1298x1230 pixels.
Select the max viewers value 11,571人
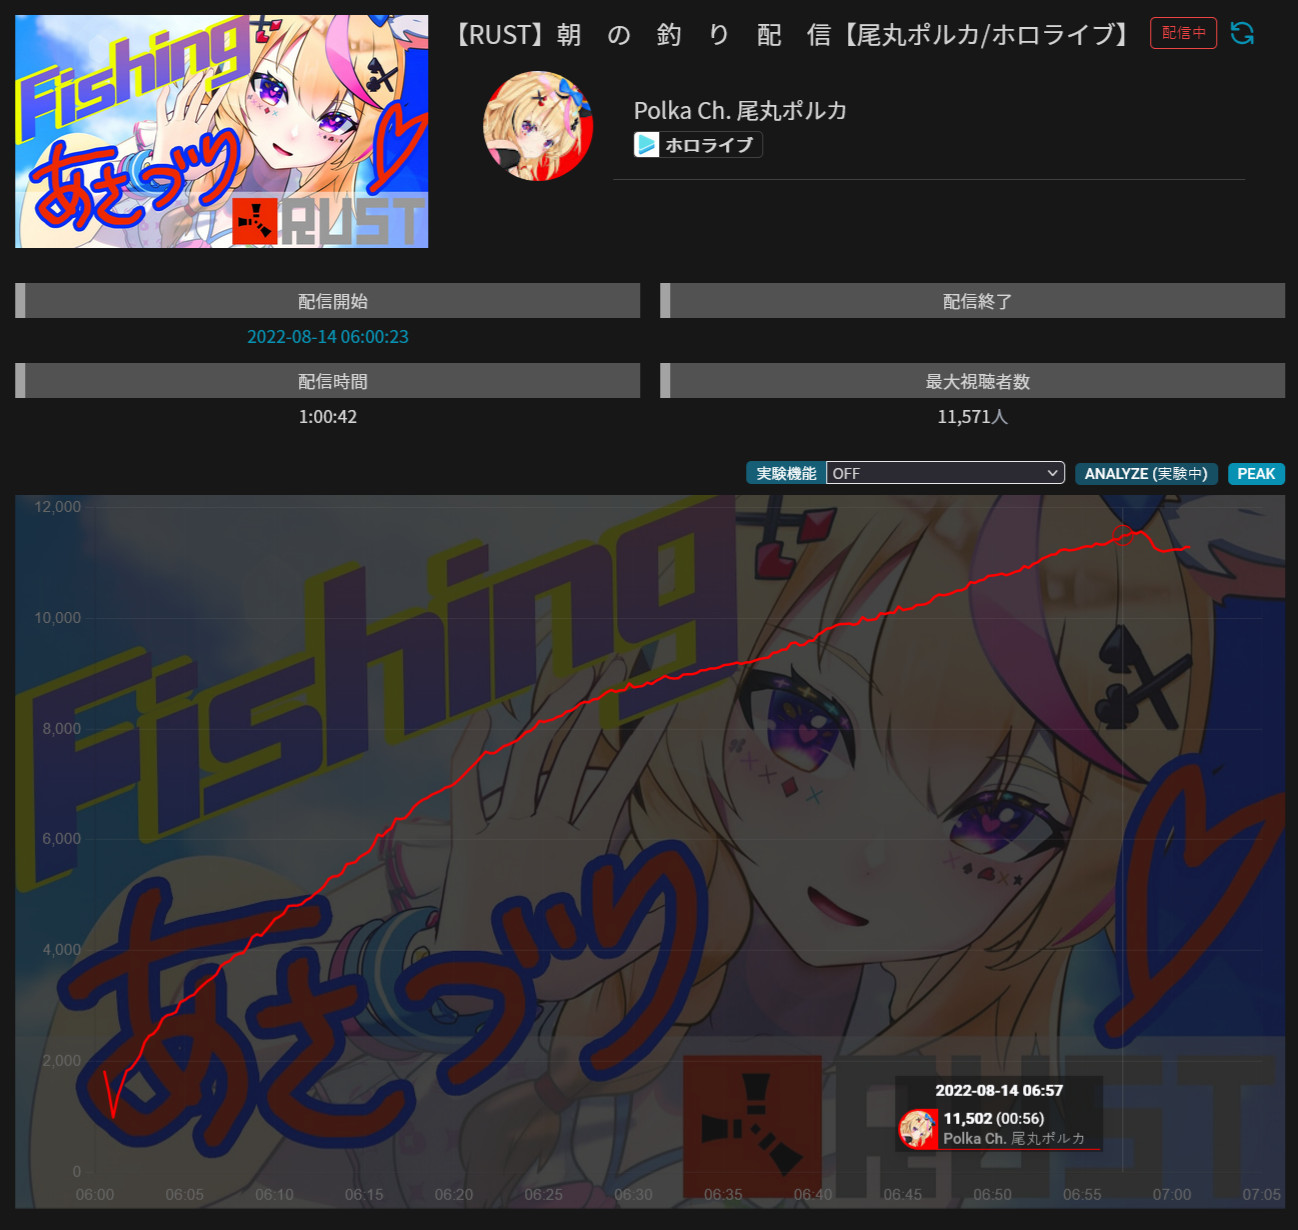pyautogui.click(x=973, y=417)
